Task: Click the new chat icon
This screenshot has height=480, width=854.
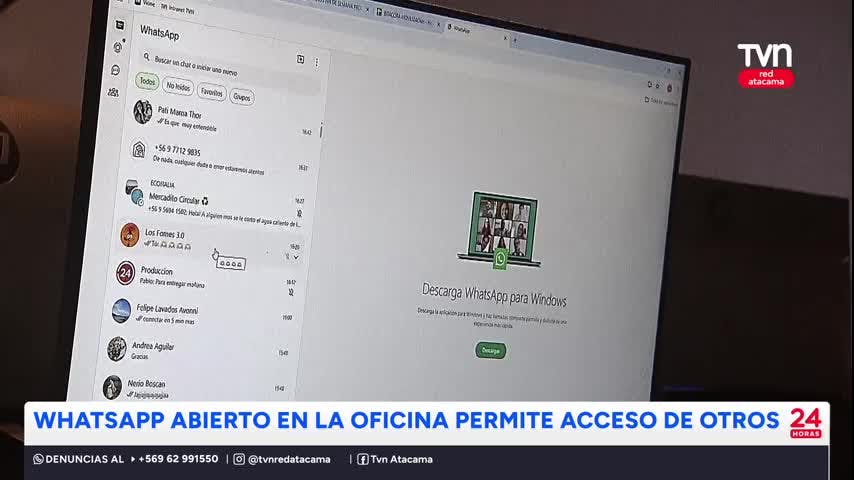Action: [x=300, y=59]
